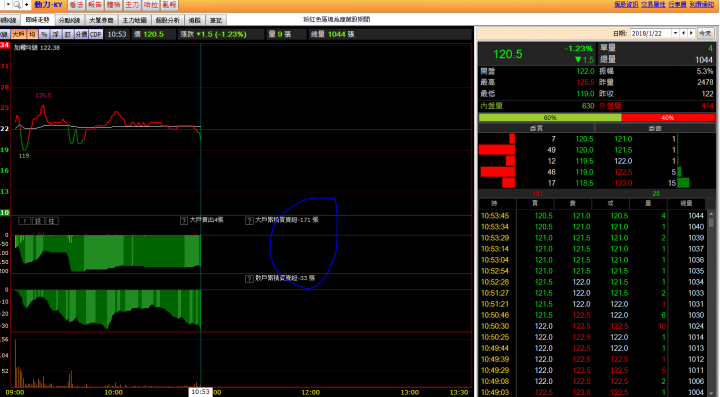Image resolution: width=720 pixels, height=397 pixels.
Task: Open the 交易屬性 link
Action: coord(653,4)
